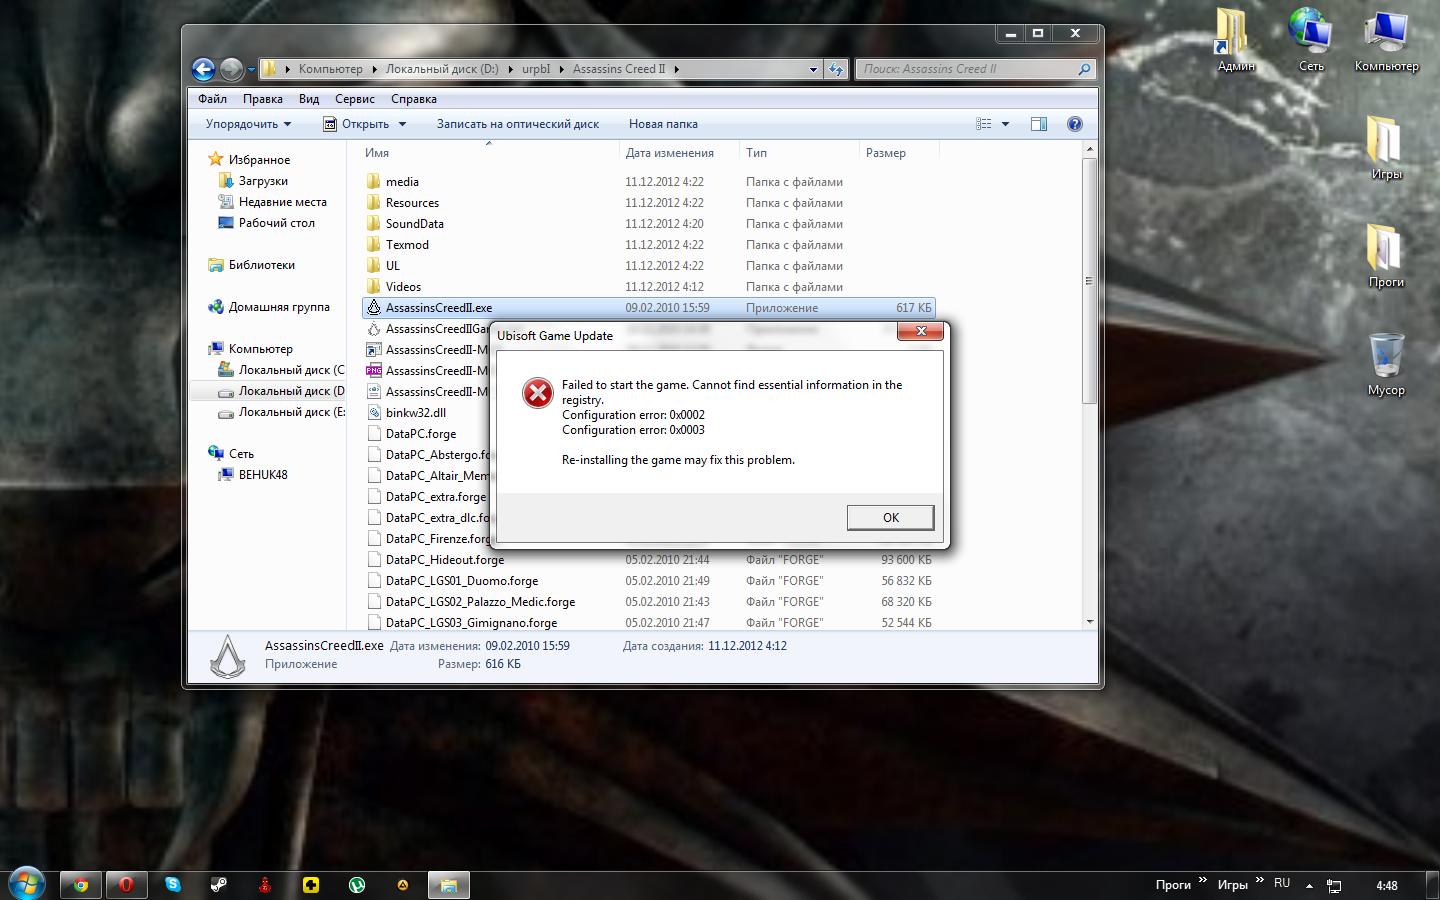Viewport: 1440px width, 900px height.
Task: Select Загрузки in the navigation pane
Action: (263, 181)
